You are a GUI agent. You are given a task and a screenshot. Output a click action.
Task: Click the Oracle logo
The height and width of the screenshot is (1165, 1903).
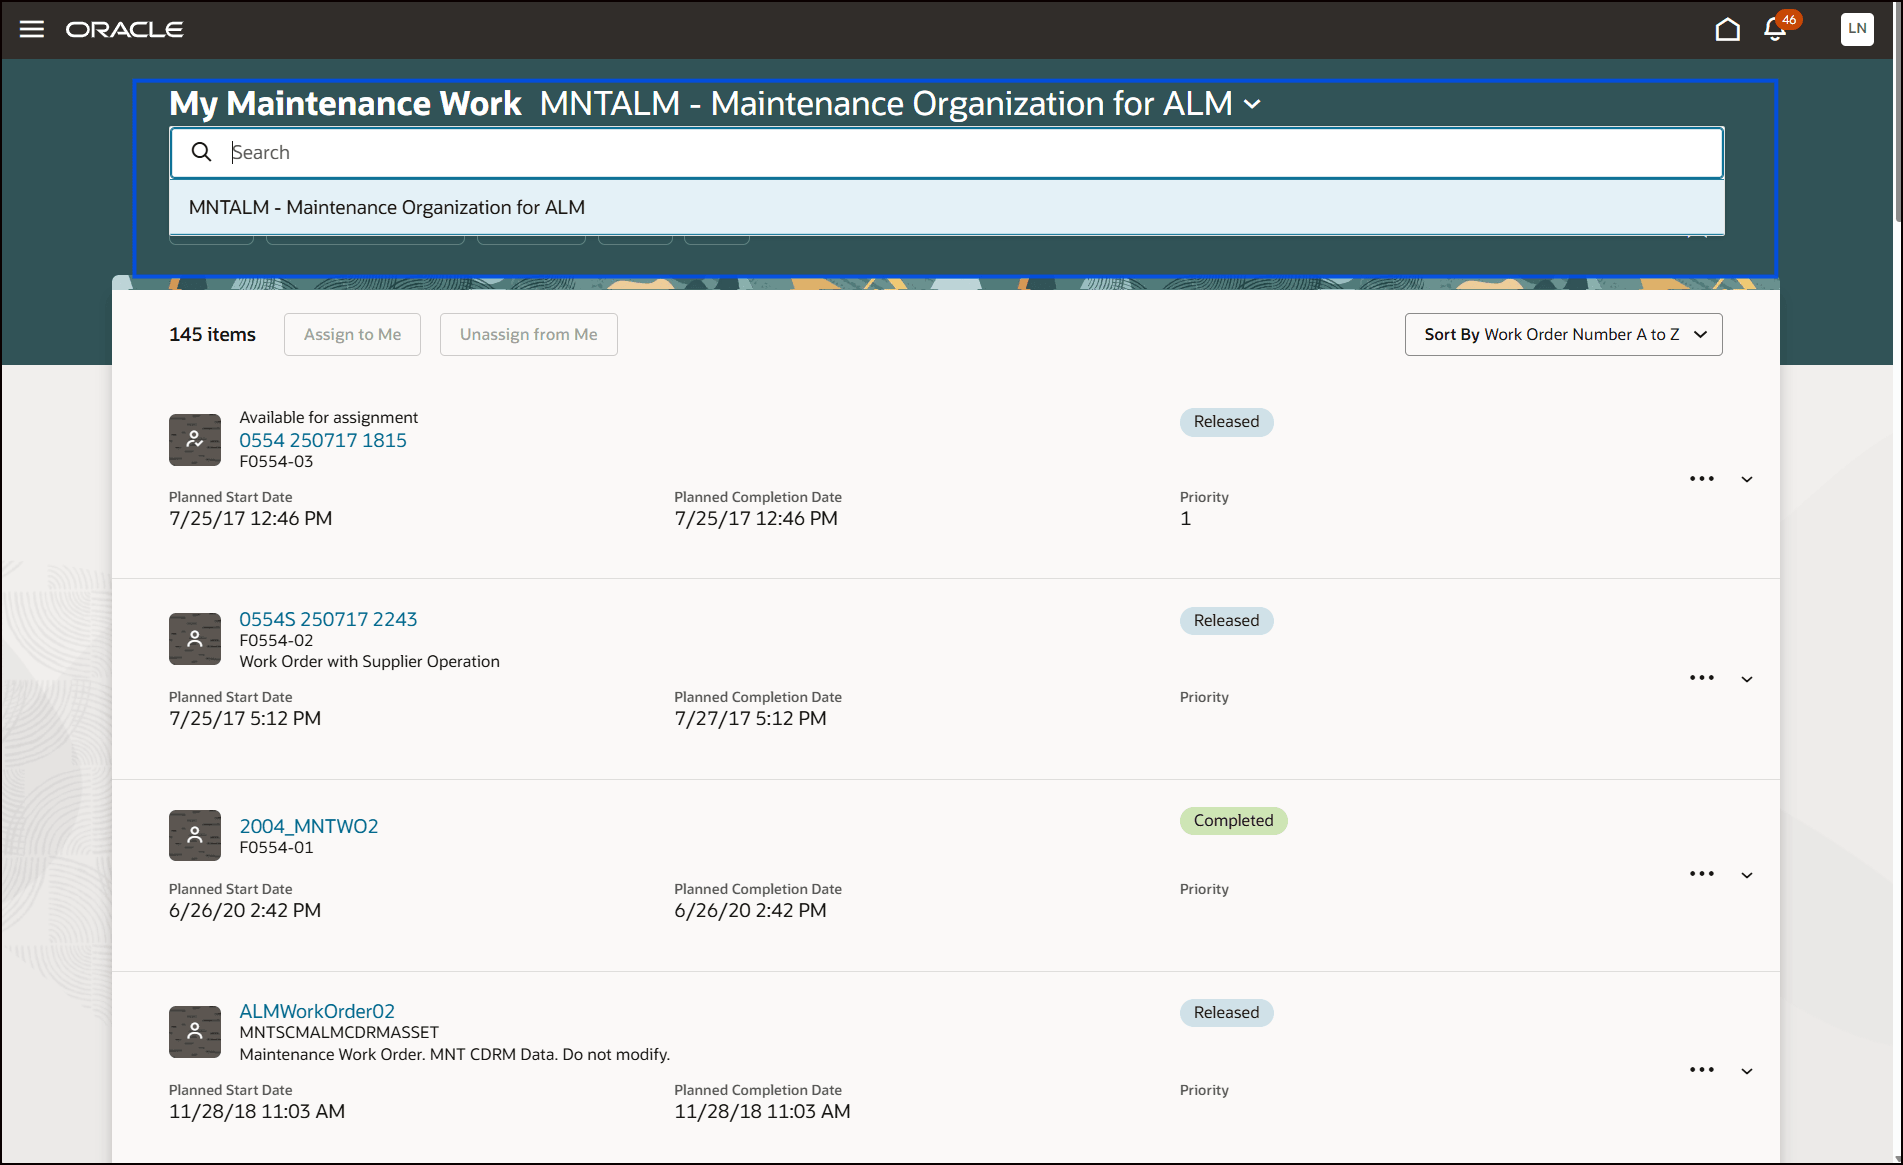[x=124, y=29]
